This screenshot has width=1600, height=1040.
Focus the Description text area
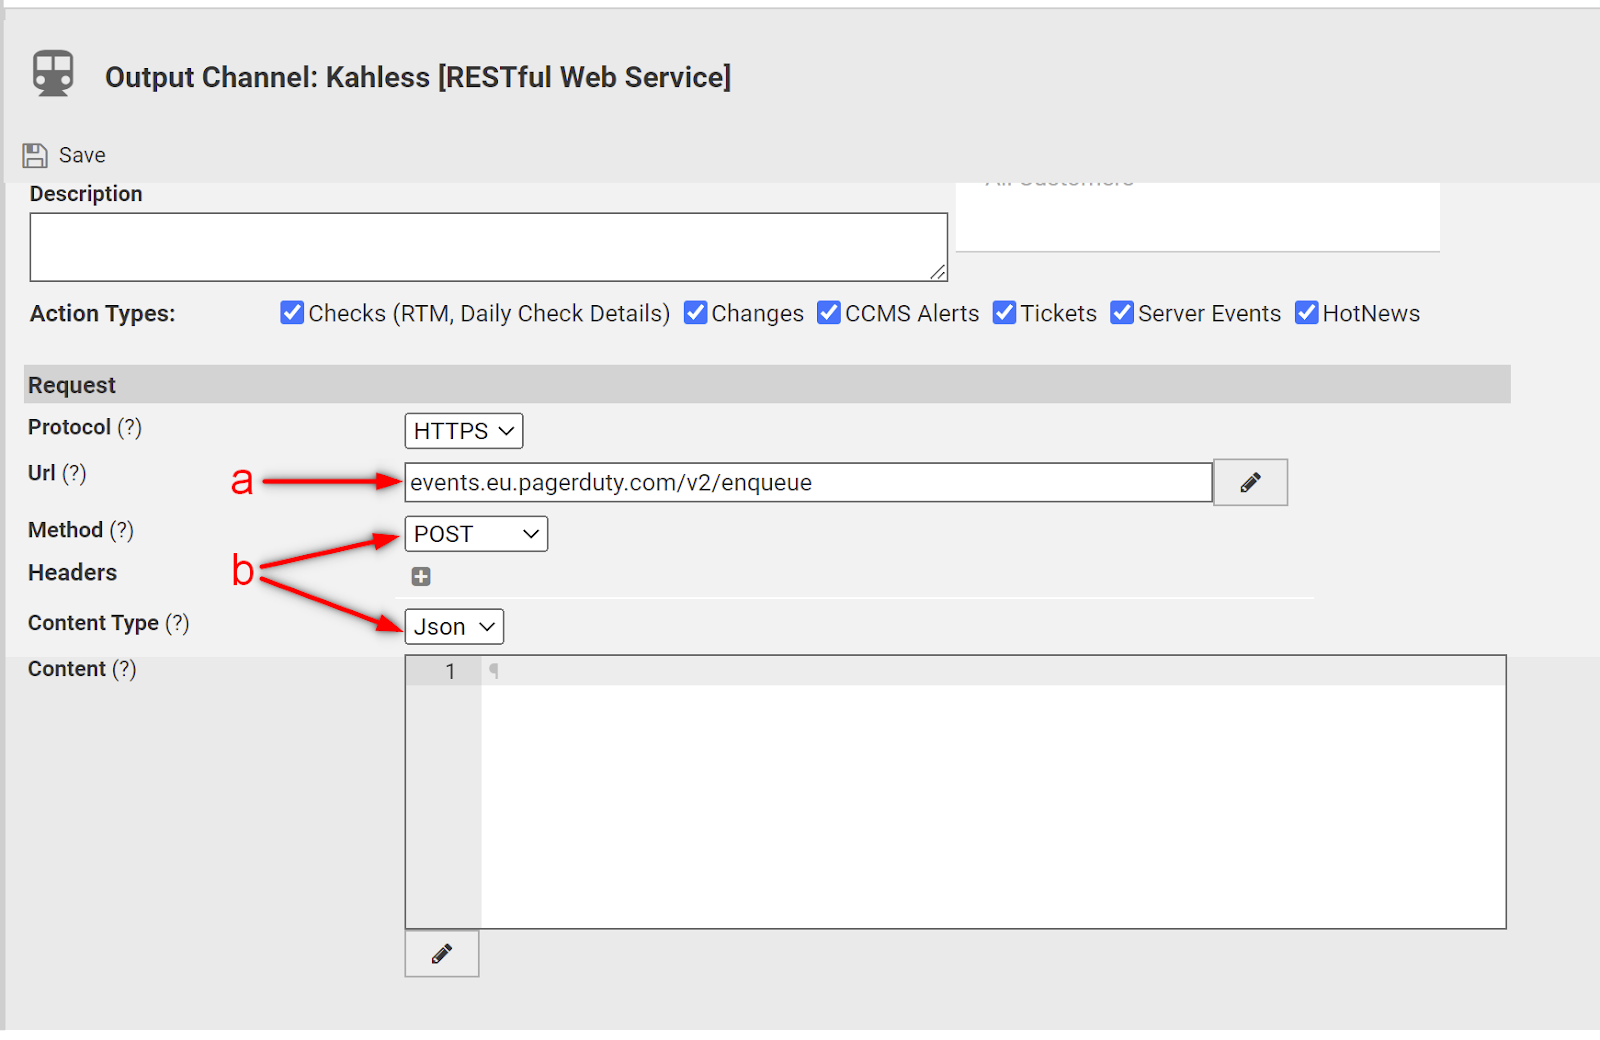click(x=488, y=247)
